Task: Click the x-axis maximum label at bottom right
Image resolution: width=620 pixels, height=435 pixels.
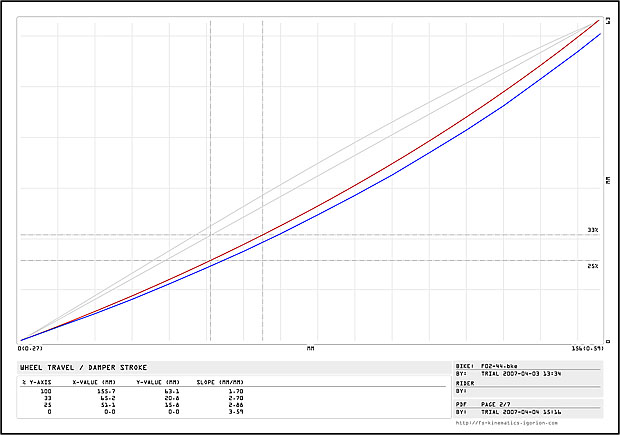Action: (586, 350)
